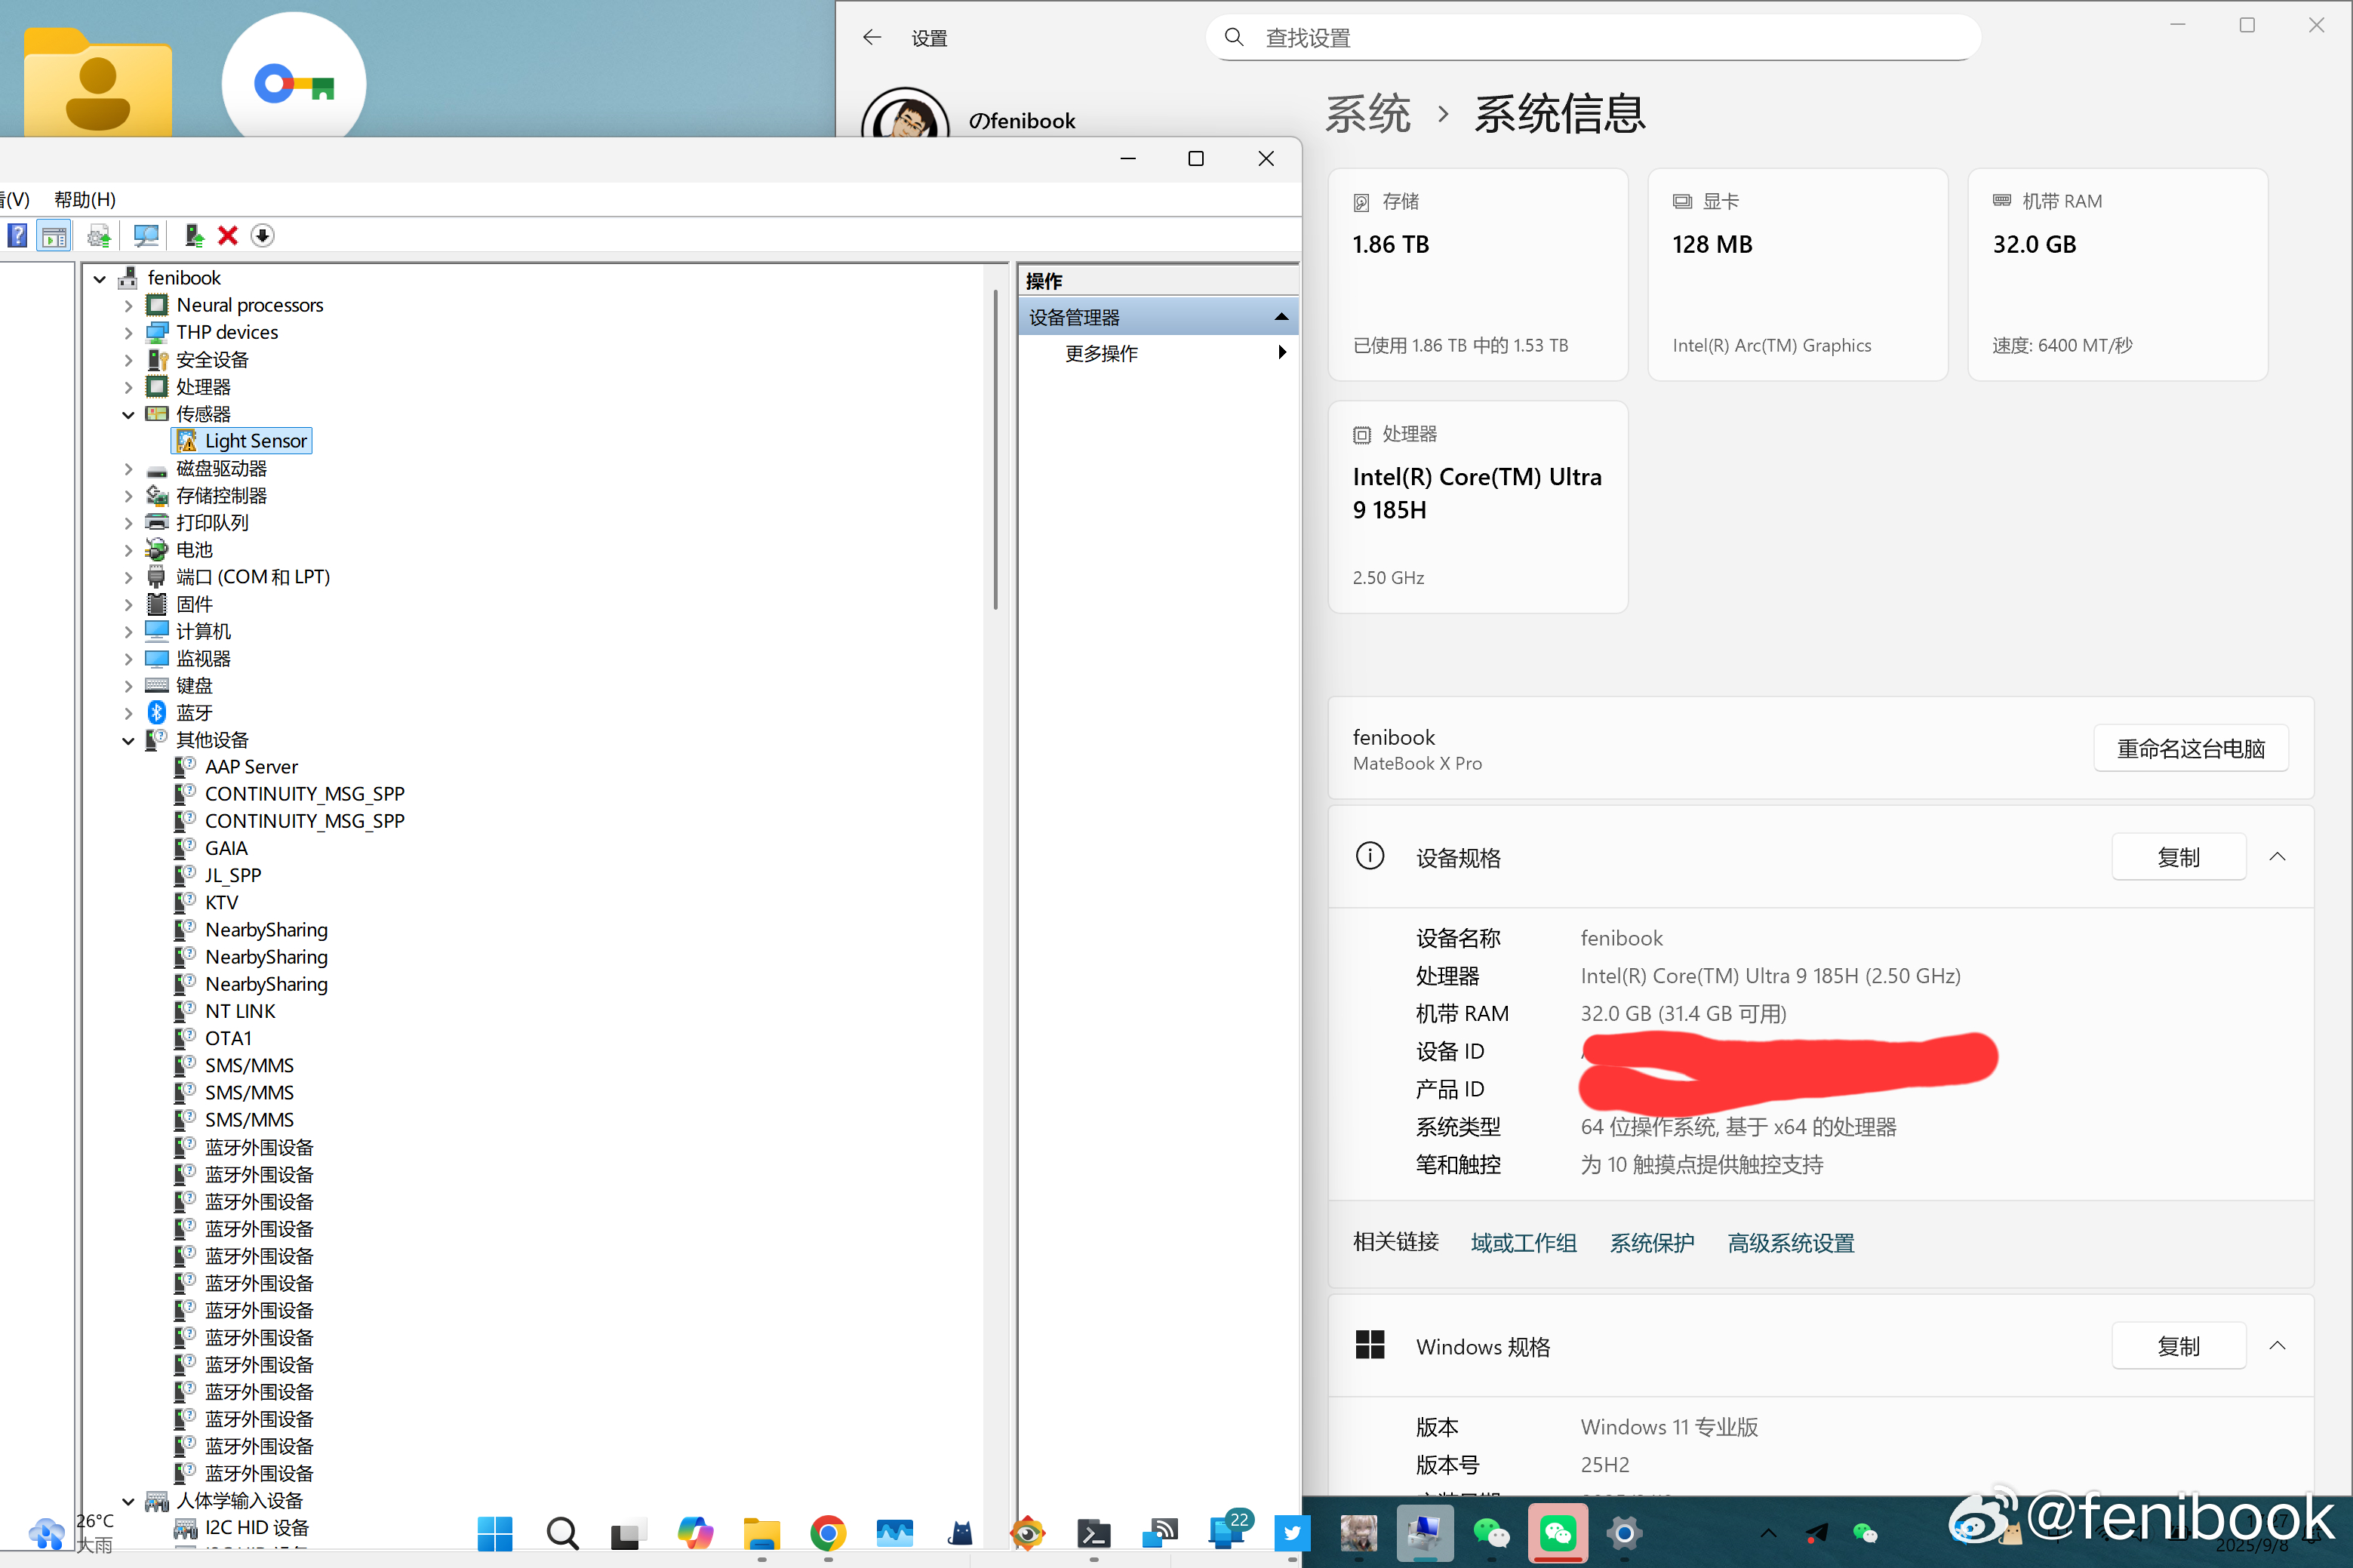Collapse the 传感器 category
Screen dimensions: 2353x1568
(x=128, y=415)
